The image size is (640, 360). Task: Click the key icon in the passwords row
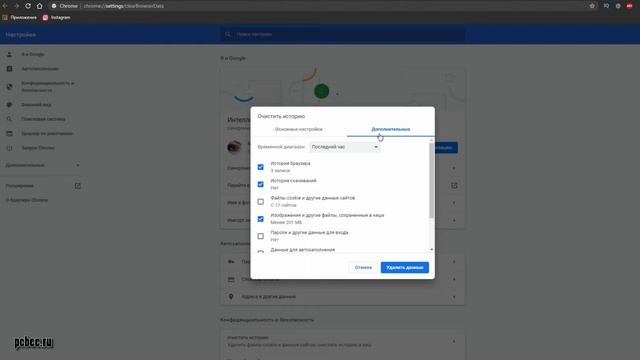231,262
